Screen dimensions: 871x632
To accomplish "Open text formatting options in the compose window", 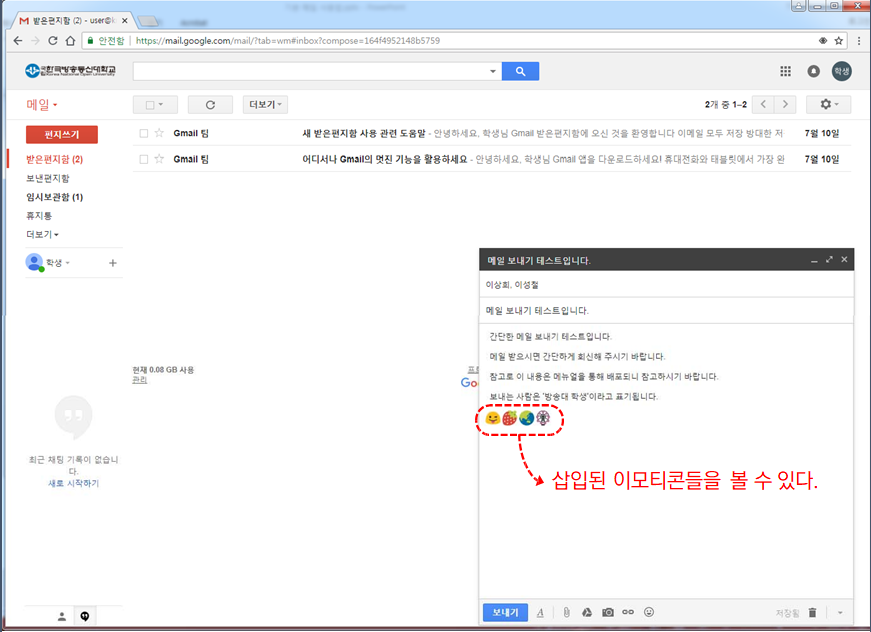I will [x=540, y=613].
